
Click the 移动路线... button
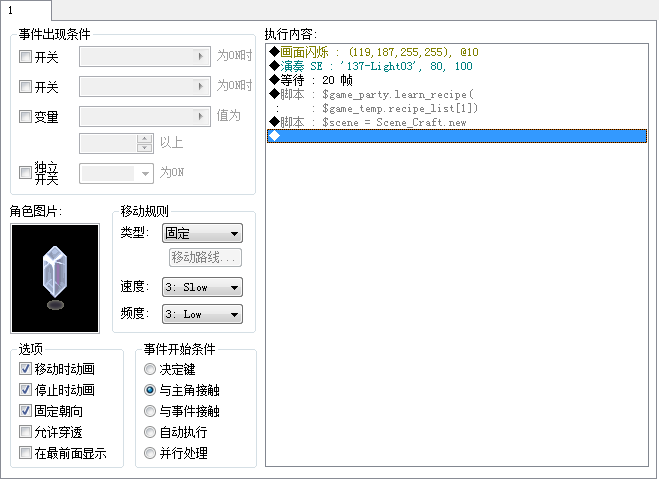pyautogui.click(x=205, y=257)
